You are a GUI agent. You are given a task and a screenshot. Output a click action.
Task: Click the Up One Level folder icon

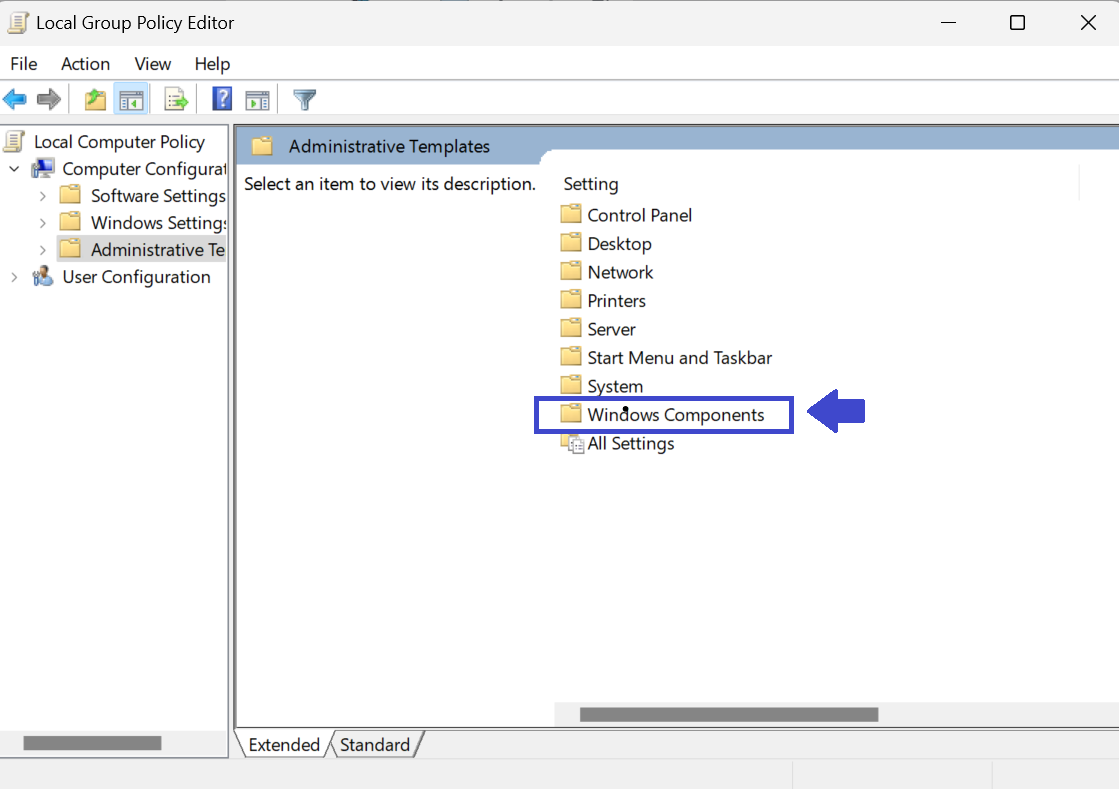(x=95, y=99)
